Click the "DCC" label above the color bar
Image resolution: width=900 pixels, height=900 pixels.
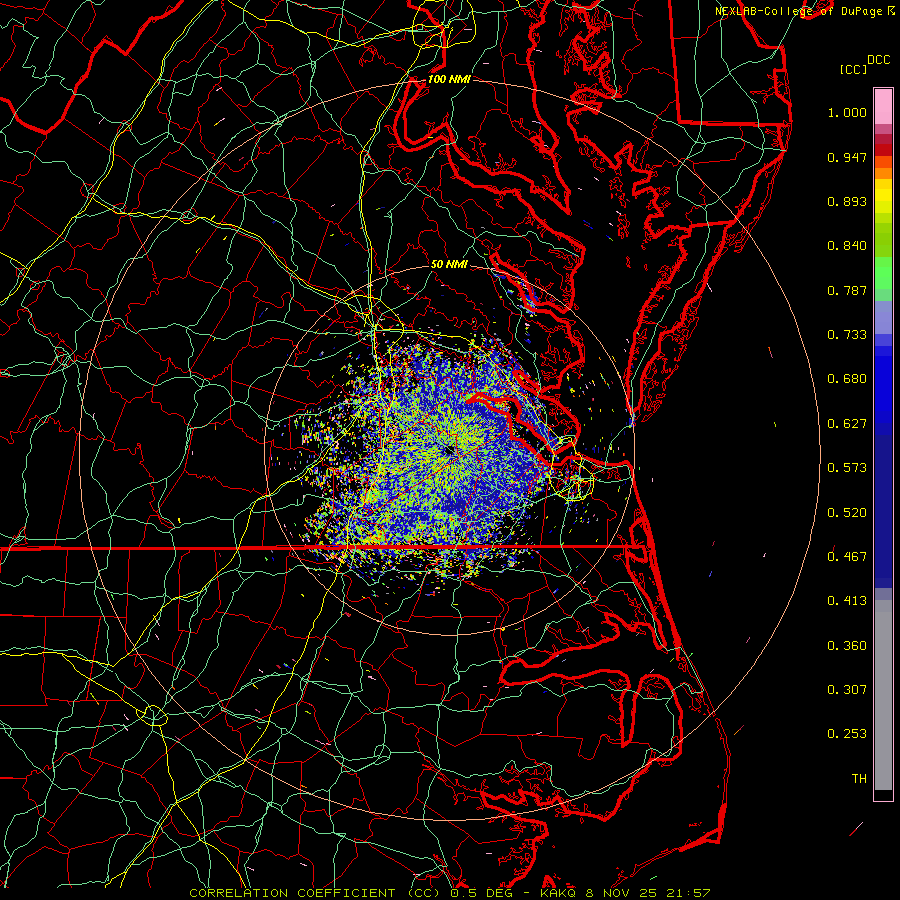[879, 60]
